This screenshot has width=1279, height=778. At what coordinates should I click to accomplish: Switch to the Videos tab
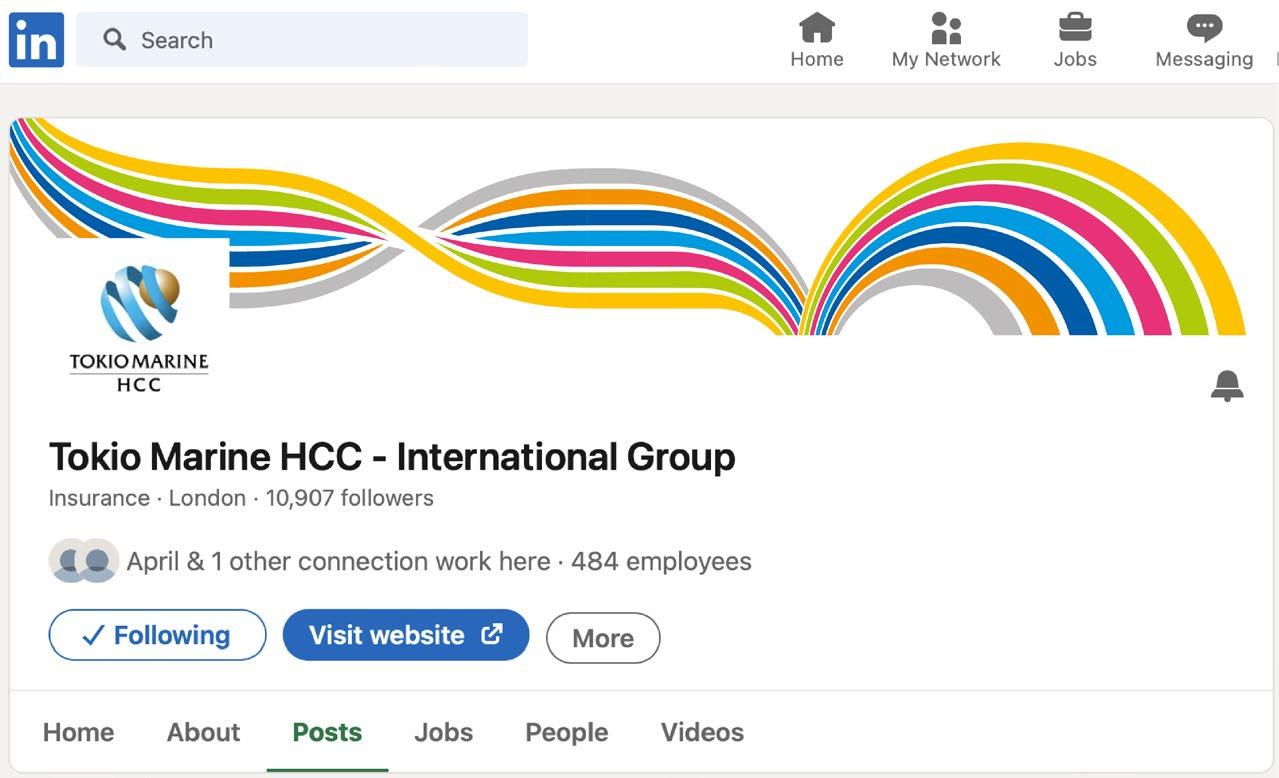tap(702, 732)
